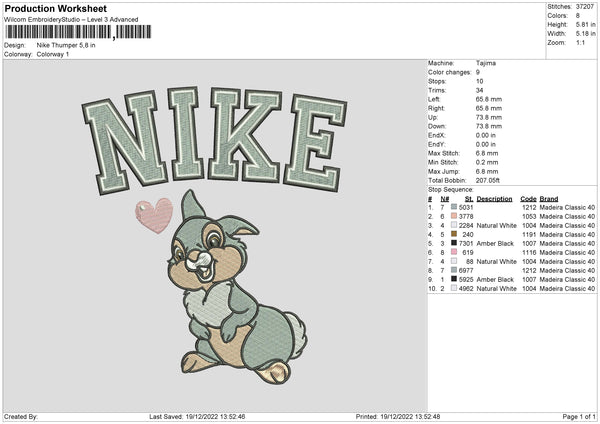Select the grey-green swatch in stop 1
The height and width of the screenshot is (424, 600).
click(x=454, y=207)
